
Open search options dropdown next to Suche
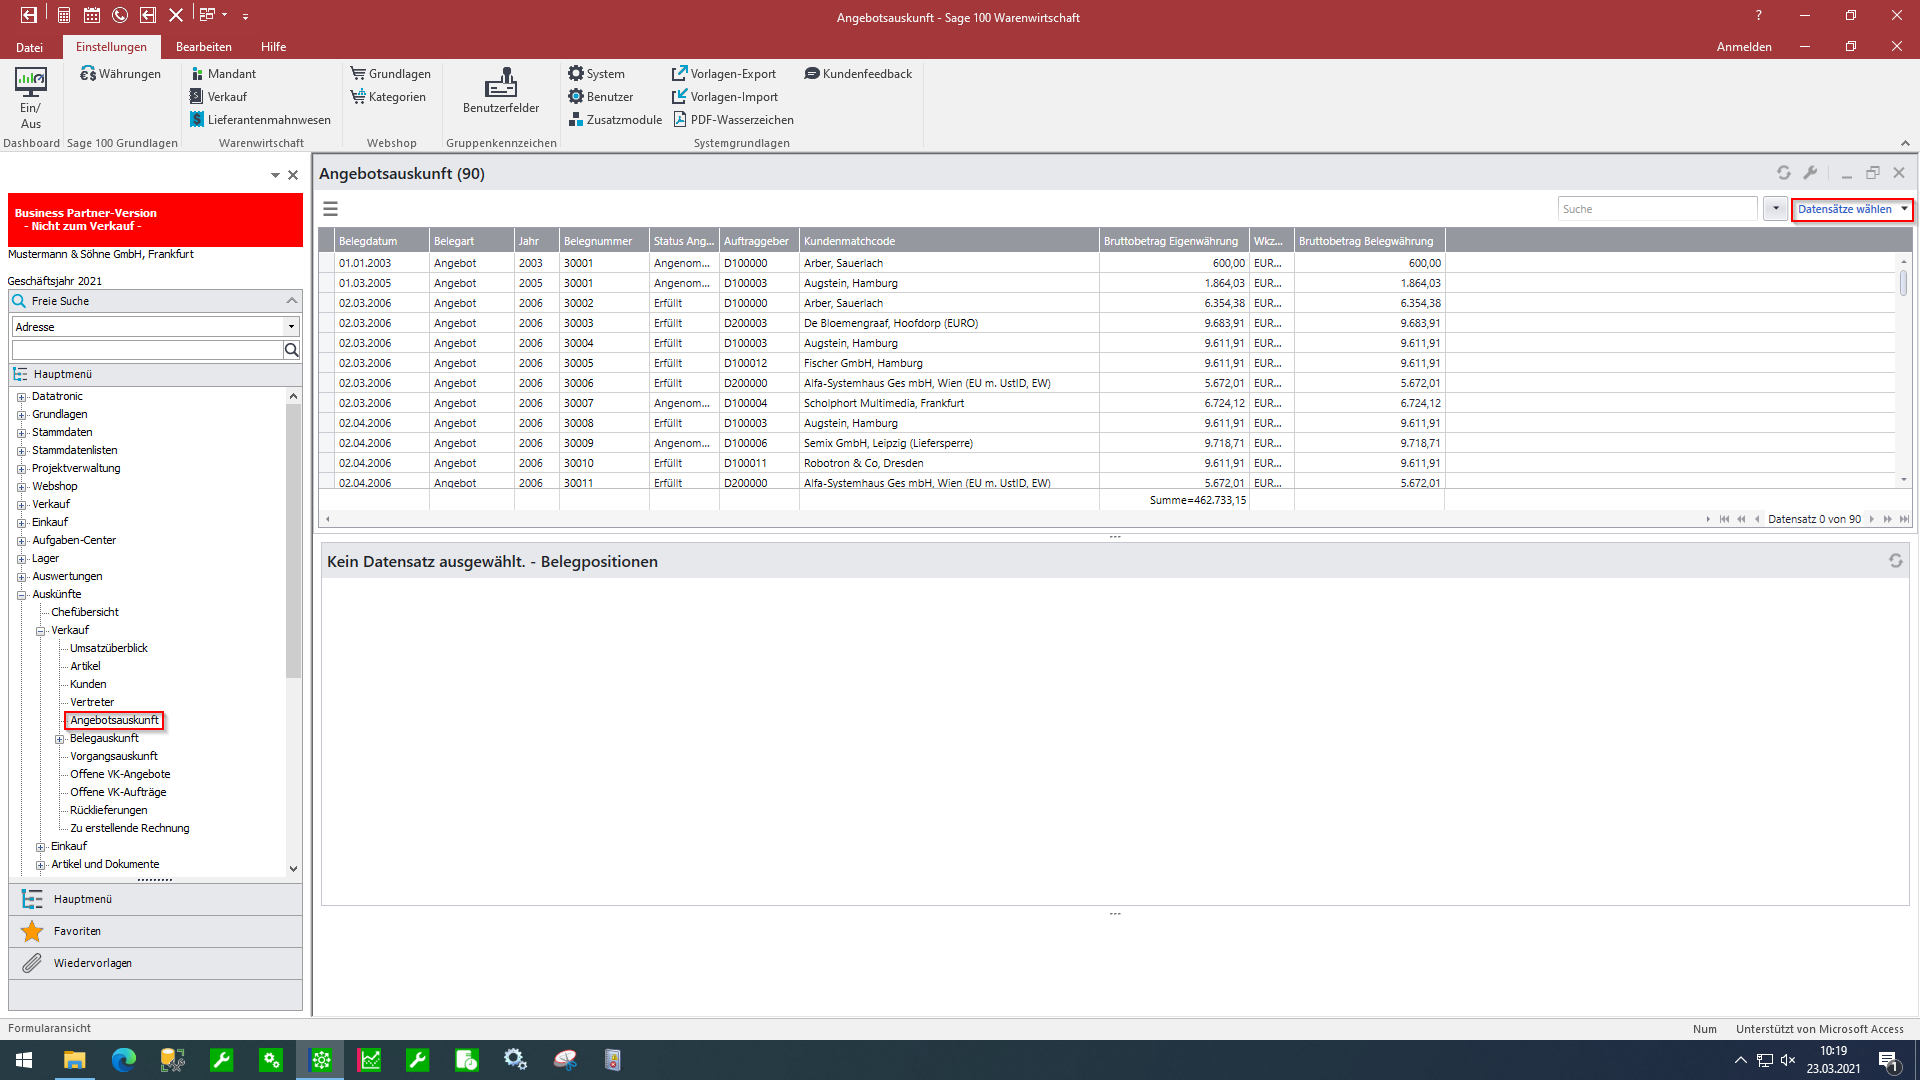[1775, 209]
